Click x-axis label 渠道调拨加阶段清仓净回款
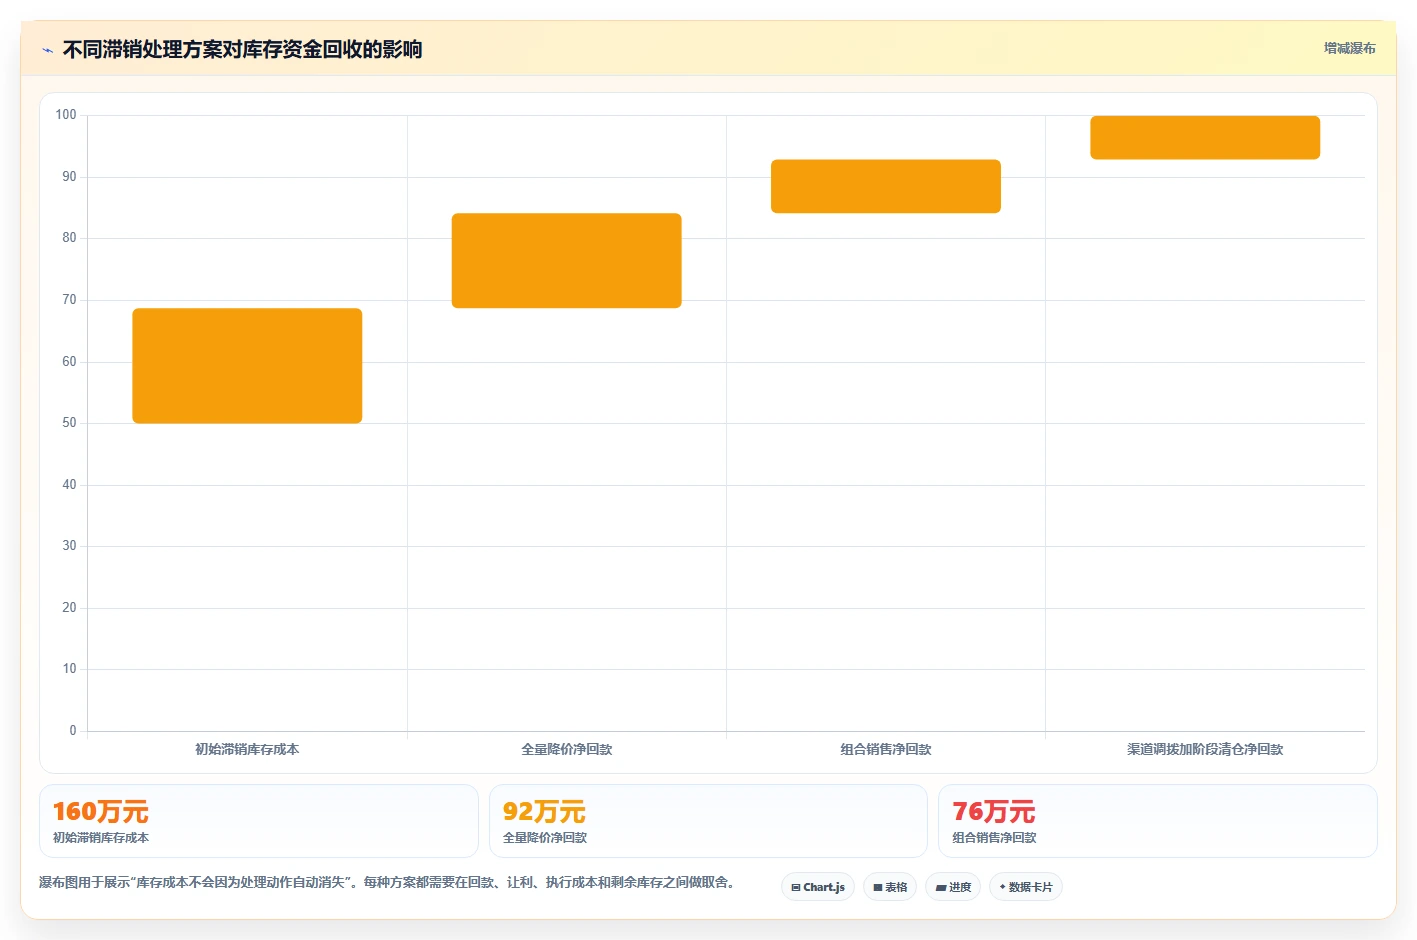Viewport: 1417px width, 940px height. click(x=1205, y=749)
